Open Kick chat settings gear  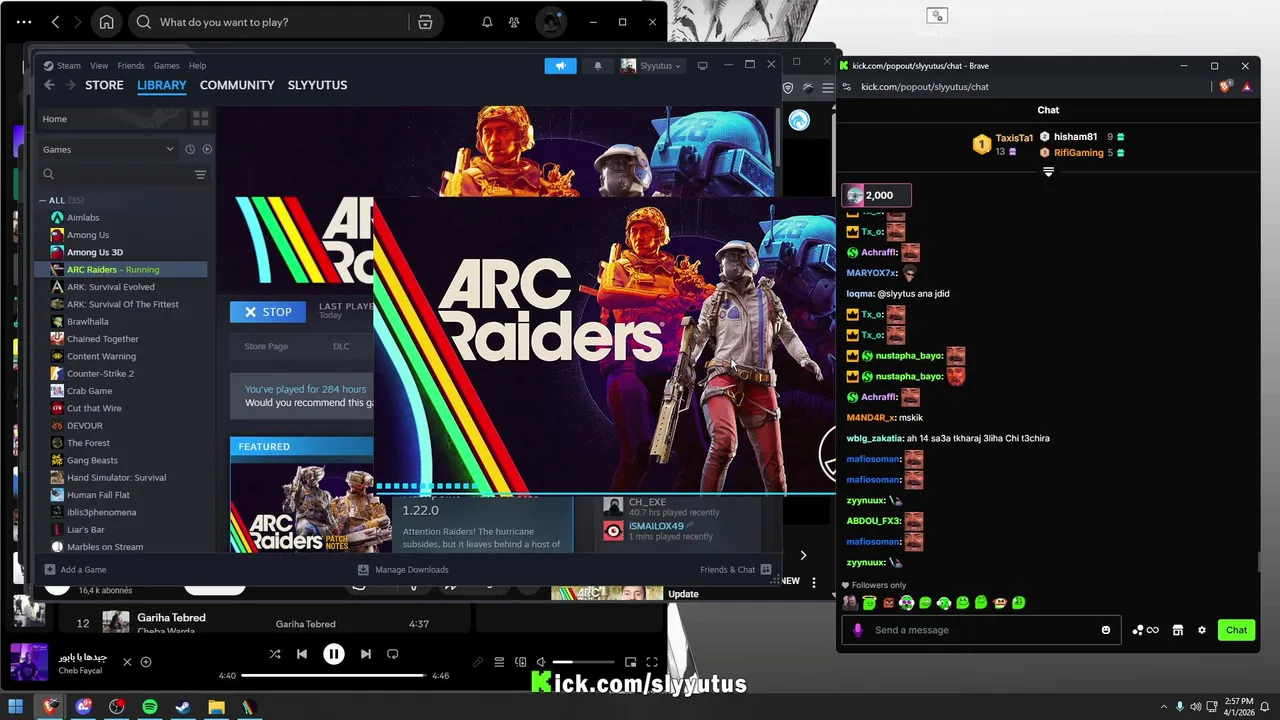point(1202,630)
